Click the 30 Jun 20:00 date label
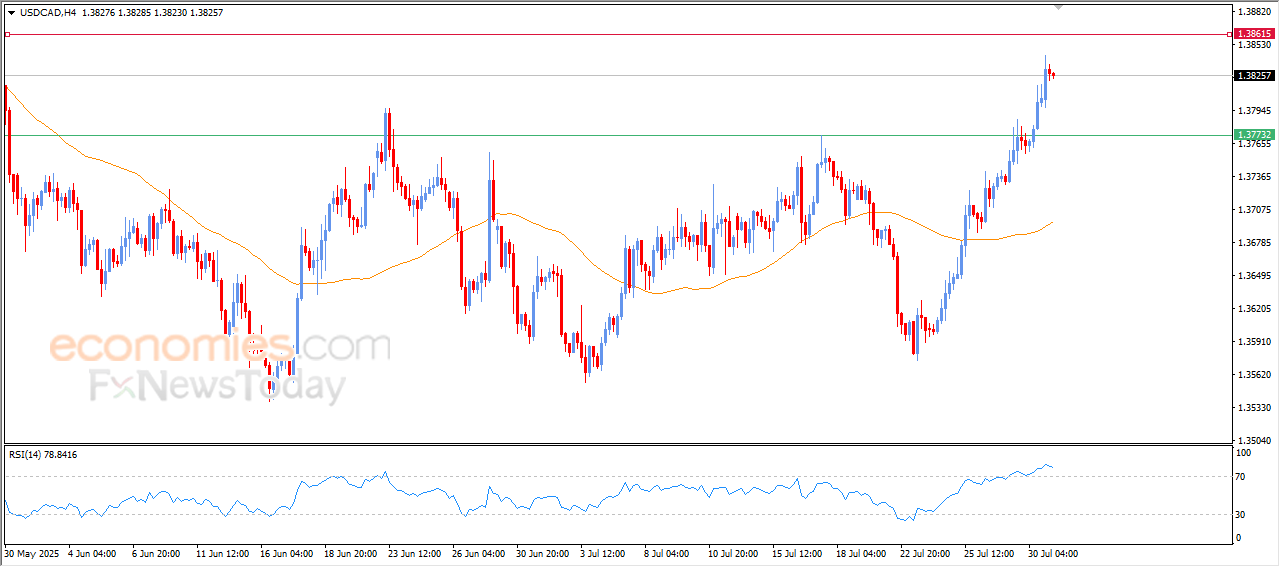Screen dimensions: 1280x567 pyautogui.click(x=542, y=553)
